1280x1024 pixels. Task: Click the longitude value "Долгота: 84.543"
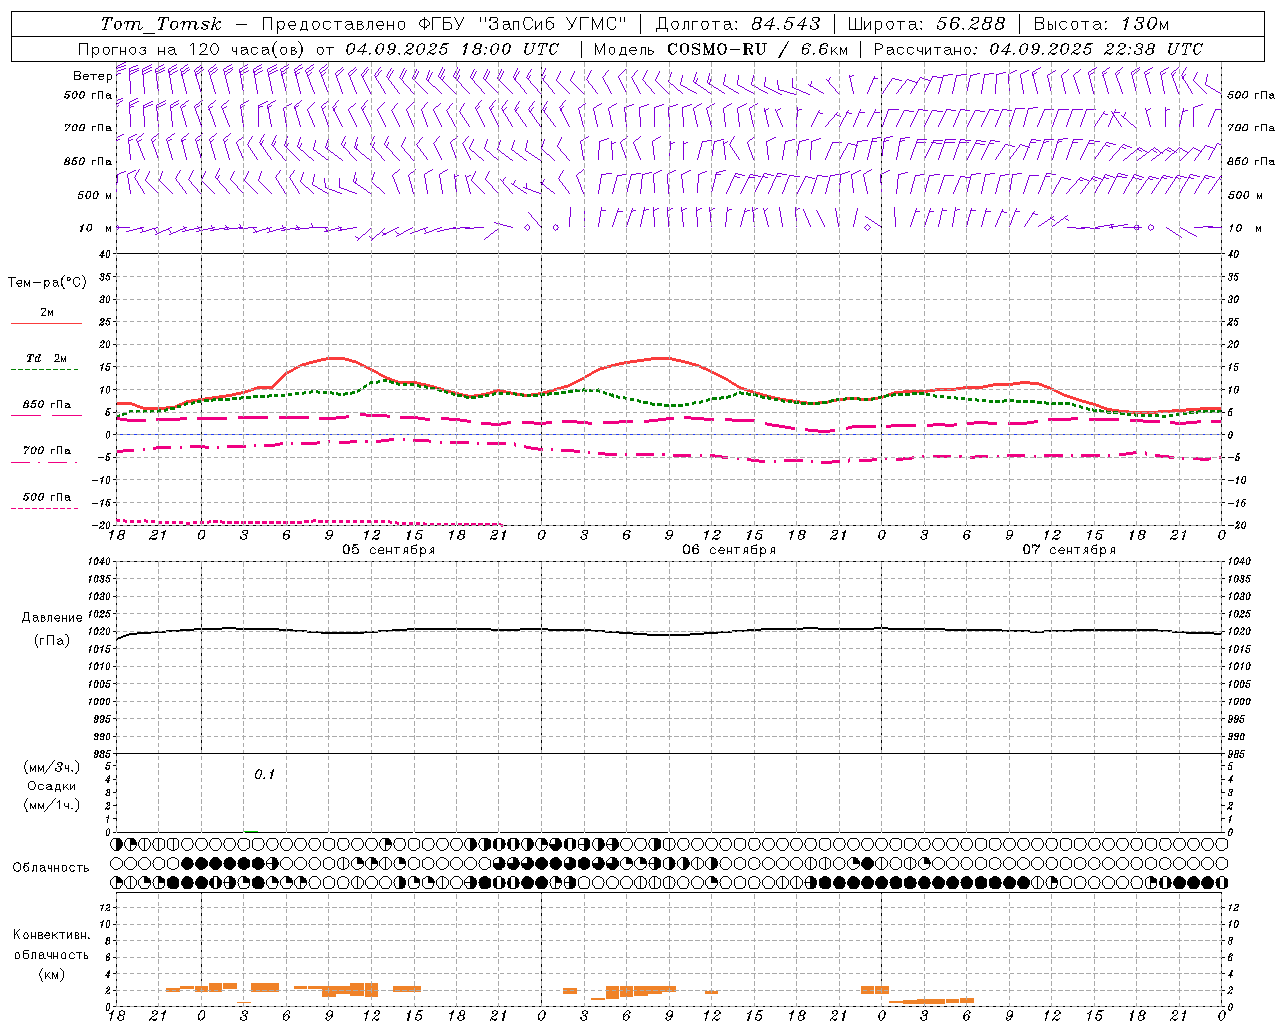(738, 24)
